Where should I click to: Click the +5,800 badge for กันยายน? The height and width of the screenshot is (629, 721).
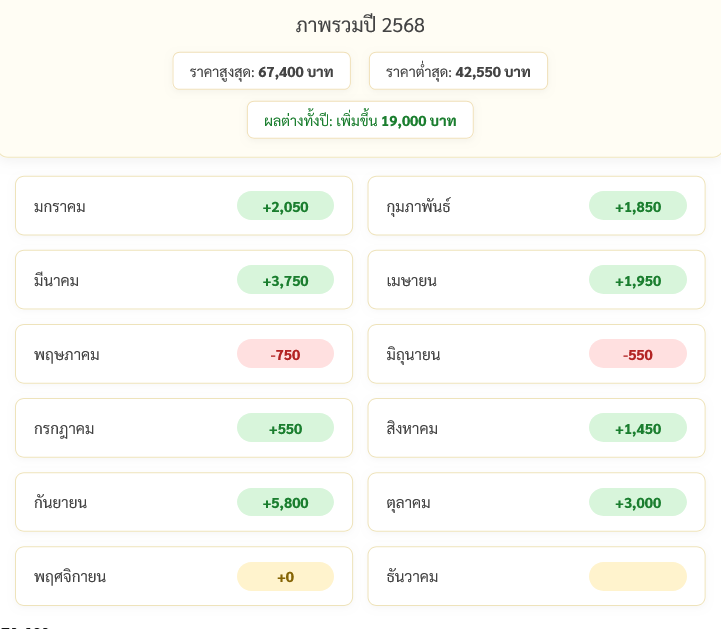click(x=285, y=503)
